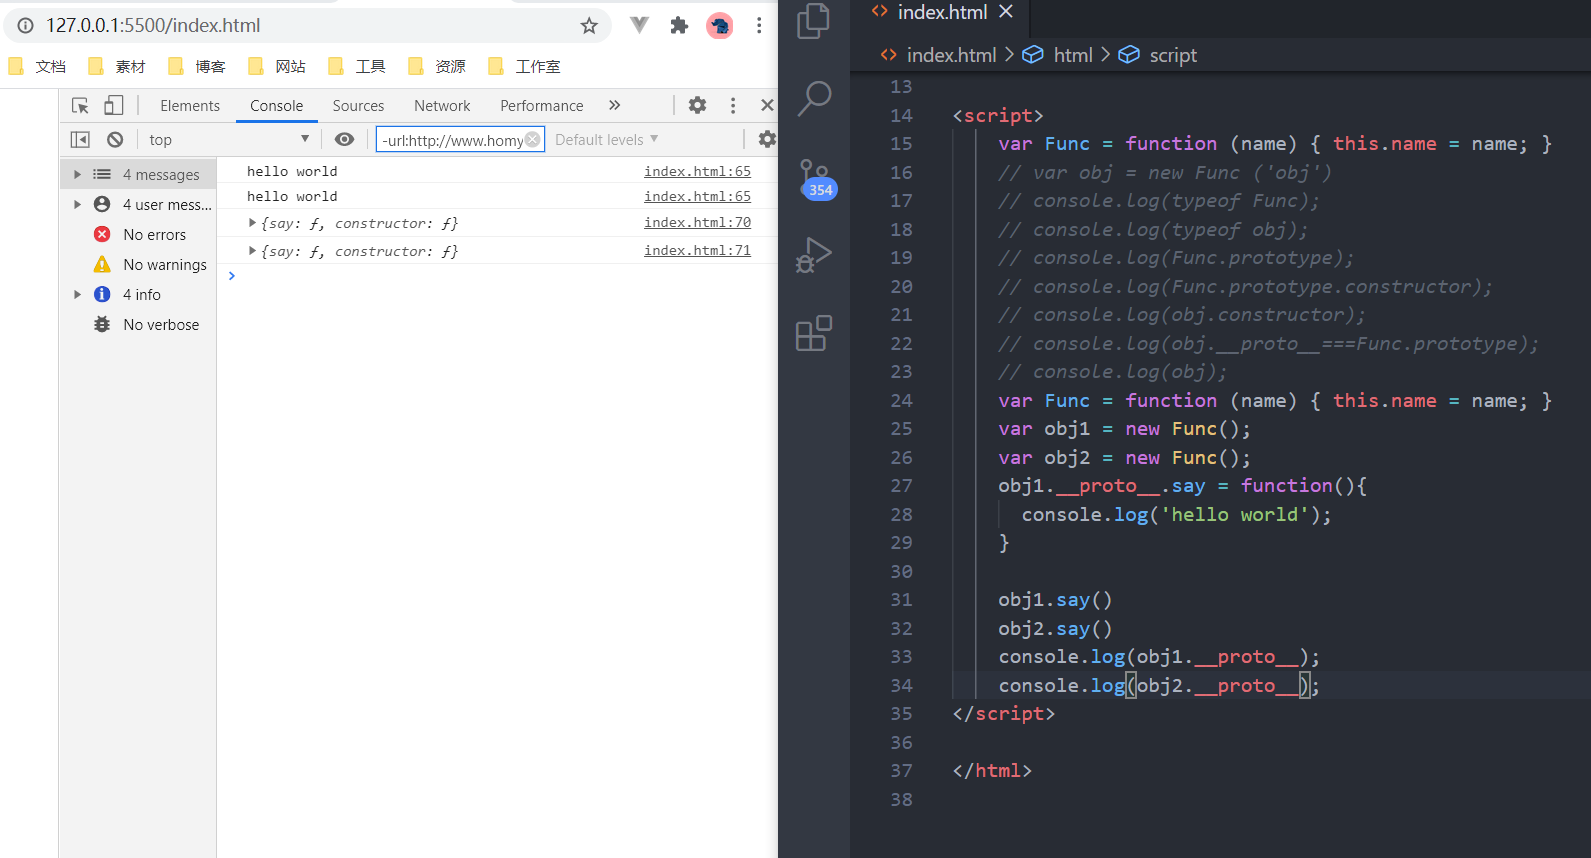The height and width of the screenshot is (858, 1591).
Task: Open first index.html:65 source link
Action: click(697, 171)
